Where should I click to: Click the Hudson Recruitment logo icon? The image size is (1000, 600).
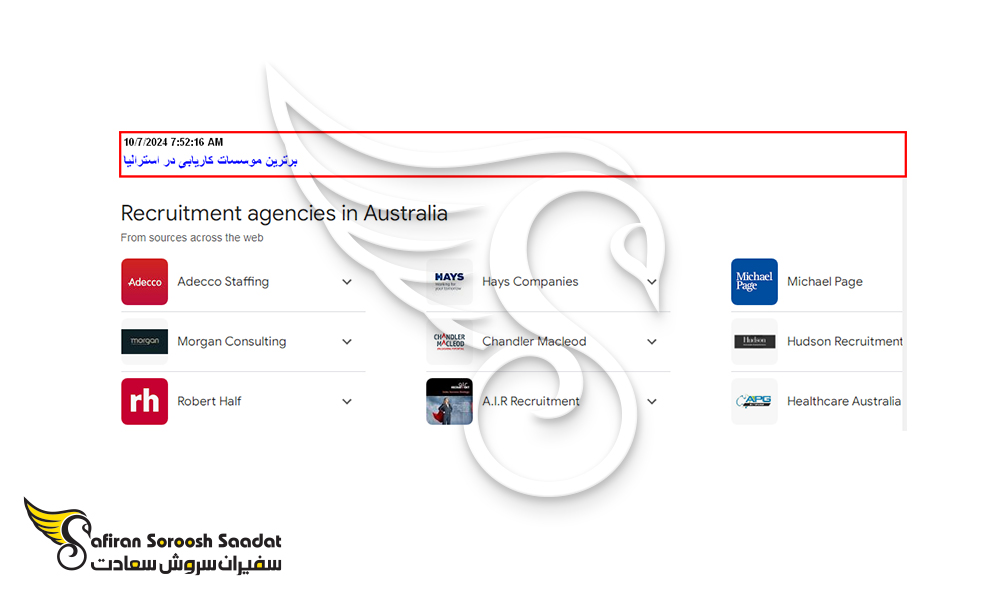(x=754, y=342)
